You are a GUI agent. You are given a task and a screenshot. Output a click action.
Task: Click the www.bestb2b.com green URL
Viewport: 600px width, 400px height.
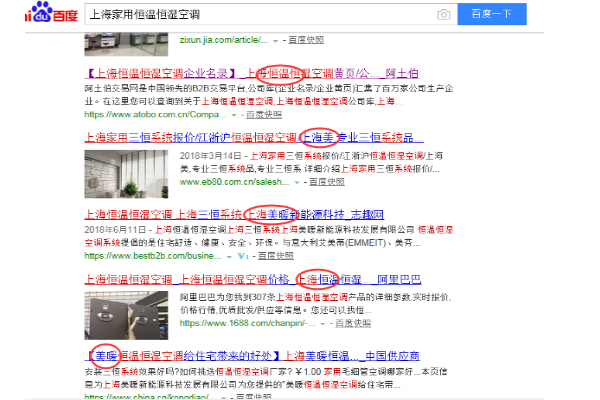(x=153, y=256)
